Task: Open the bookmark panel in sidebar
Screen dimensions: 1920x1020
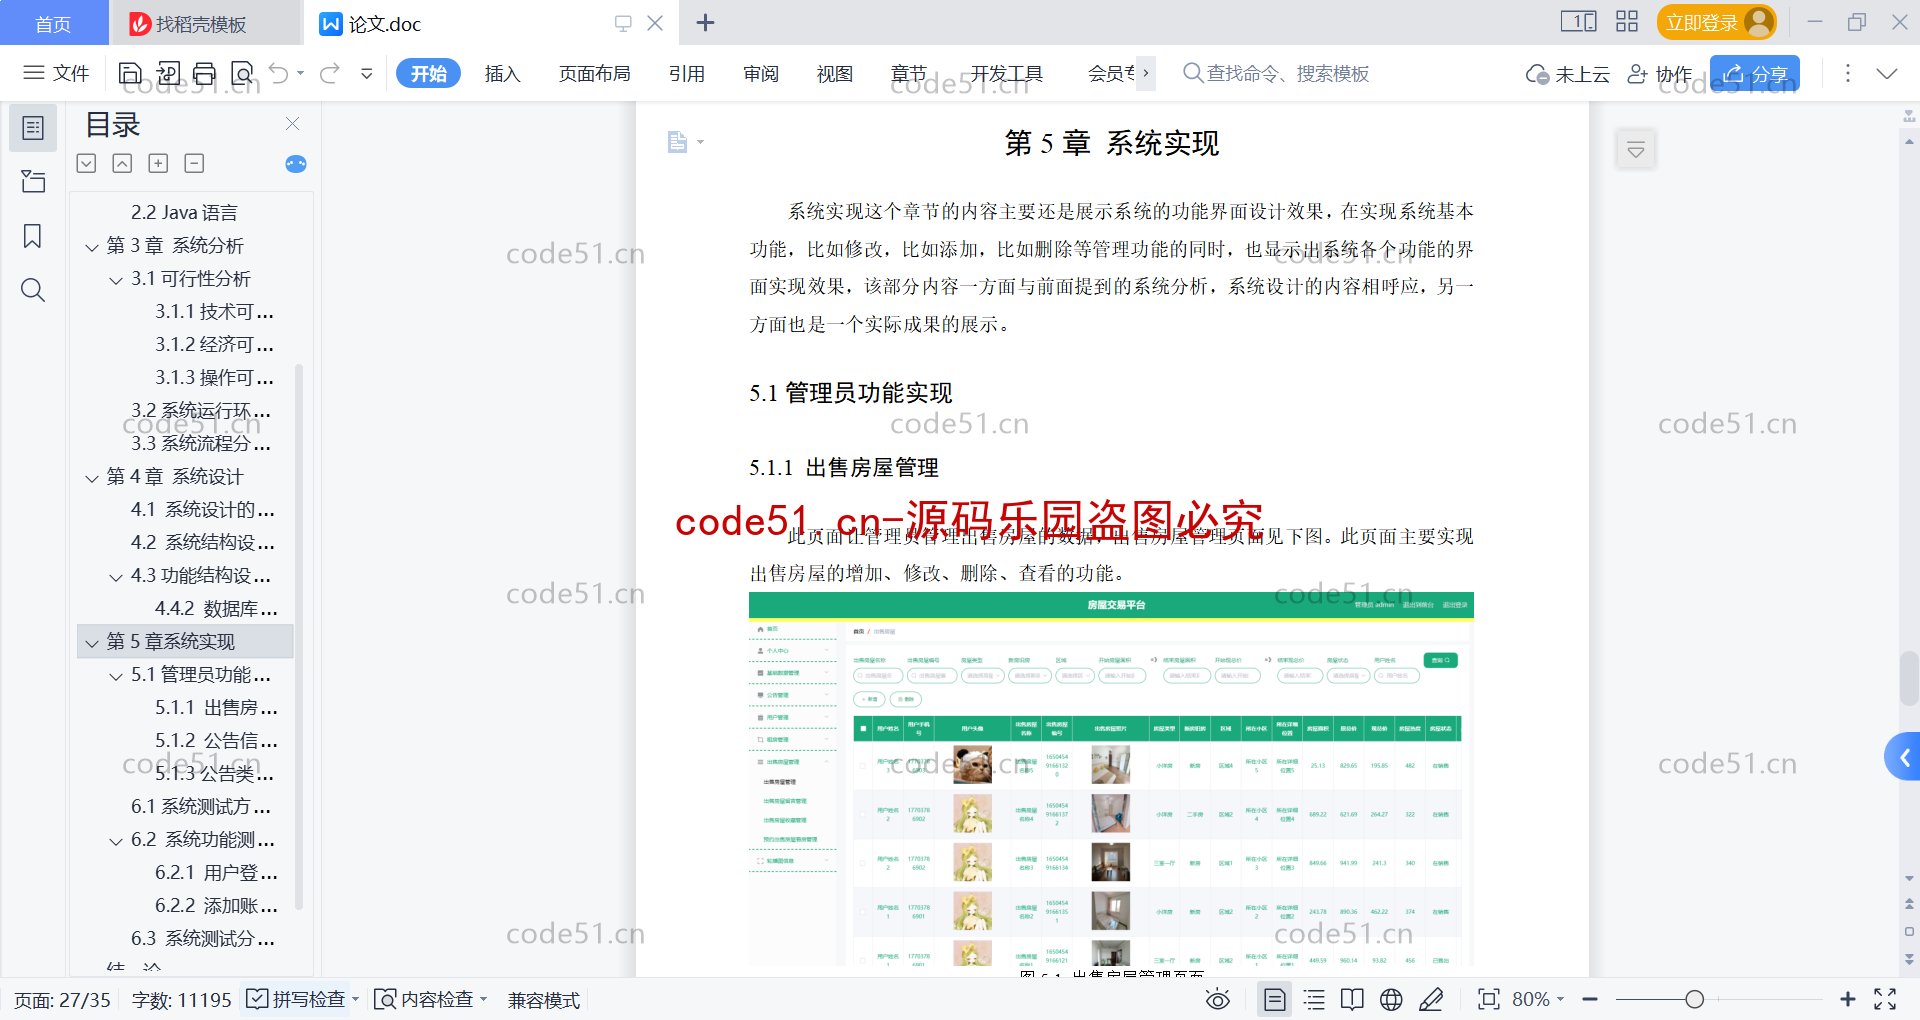Action: coord(33,236)
